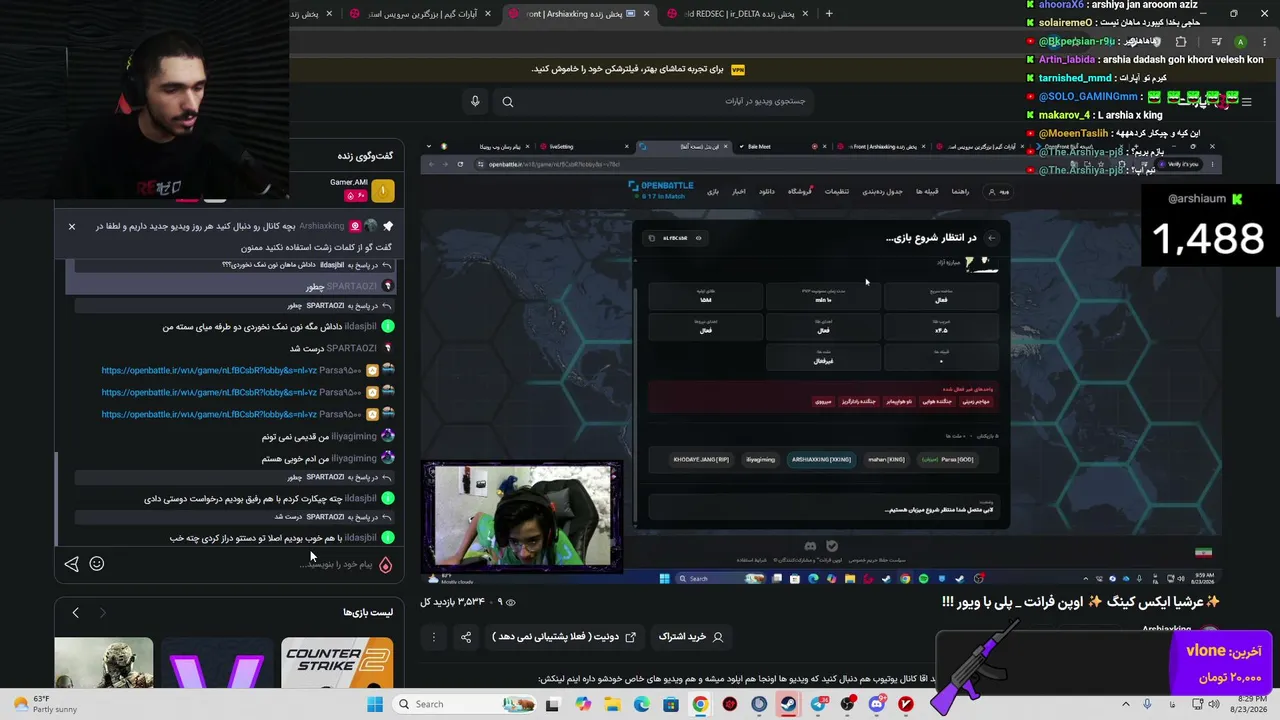Close the "REDSEC | ir_DELTA" browser tab
The image size is (1280, 720).
coord(806,13)
